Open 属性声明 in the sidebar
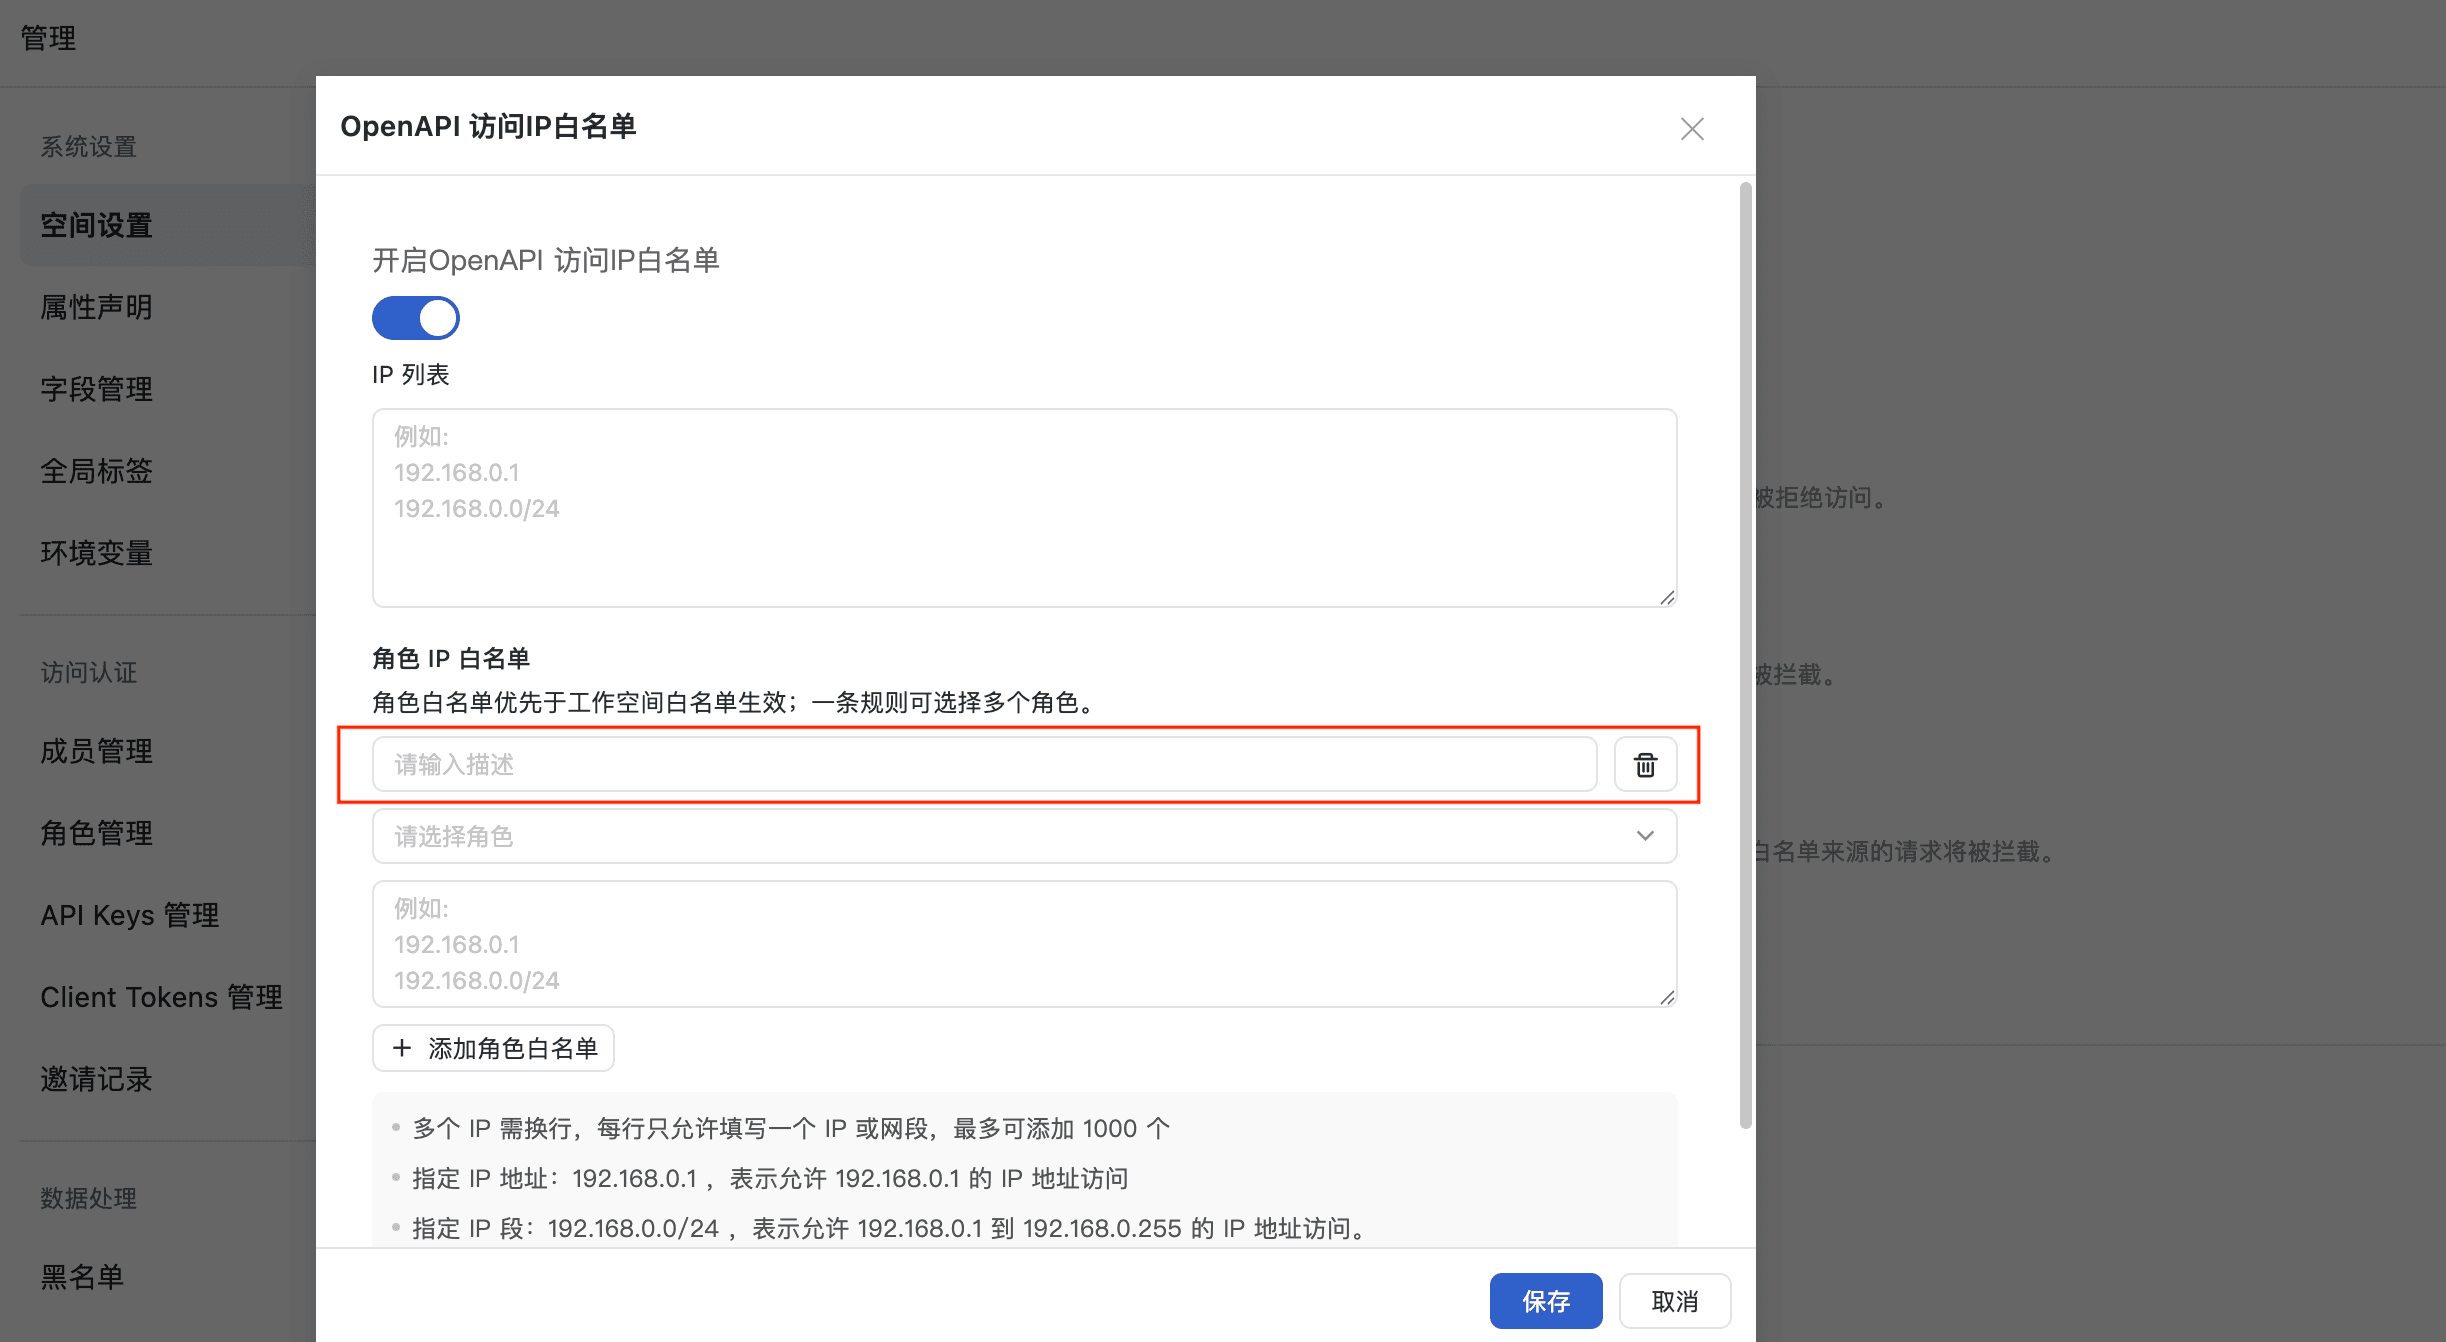Viewport: 2446px width, 1342px height. [x=96, y=307]
